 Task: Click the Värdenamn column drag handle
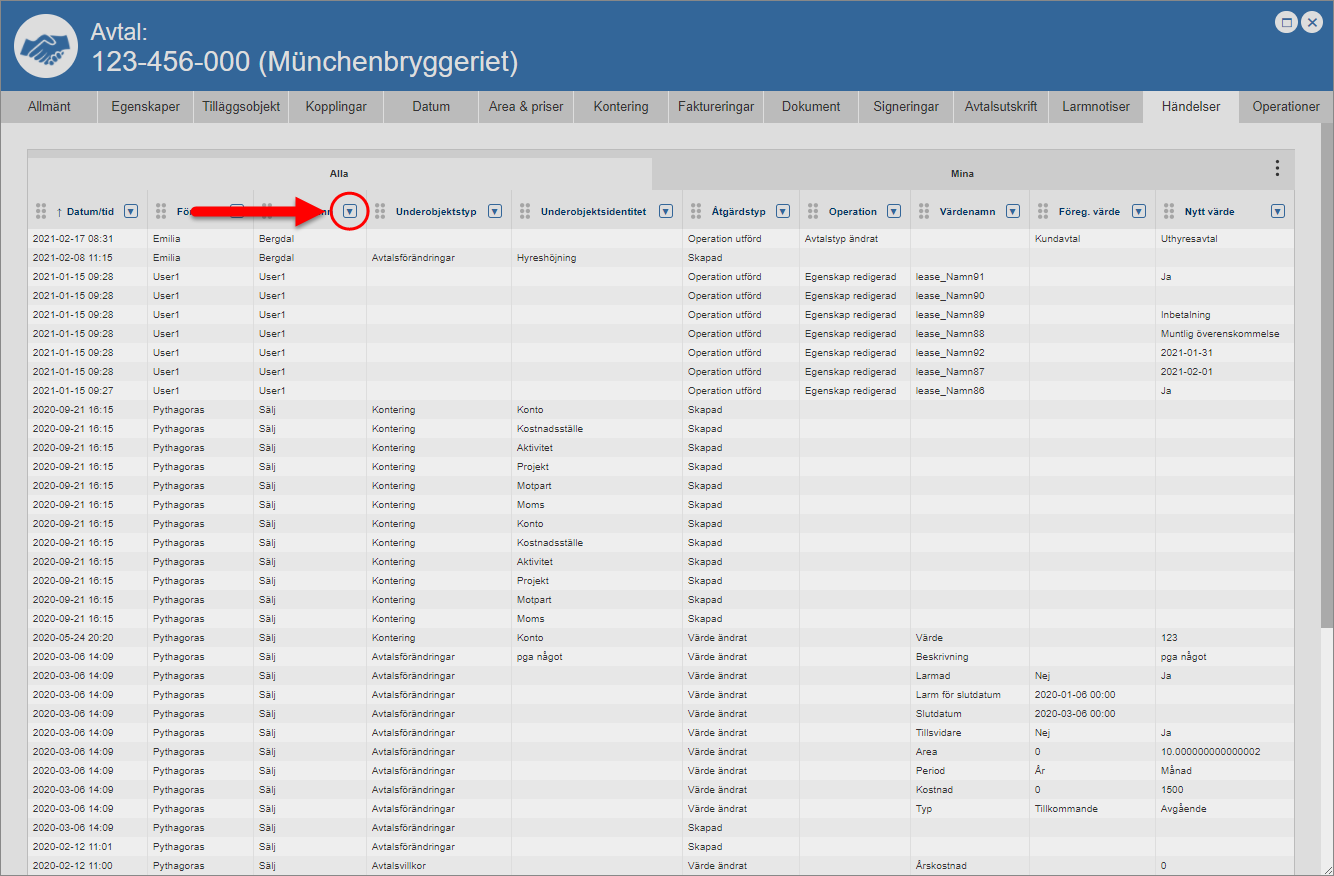924,211
